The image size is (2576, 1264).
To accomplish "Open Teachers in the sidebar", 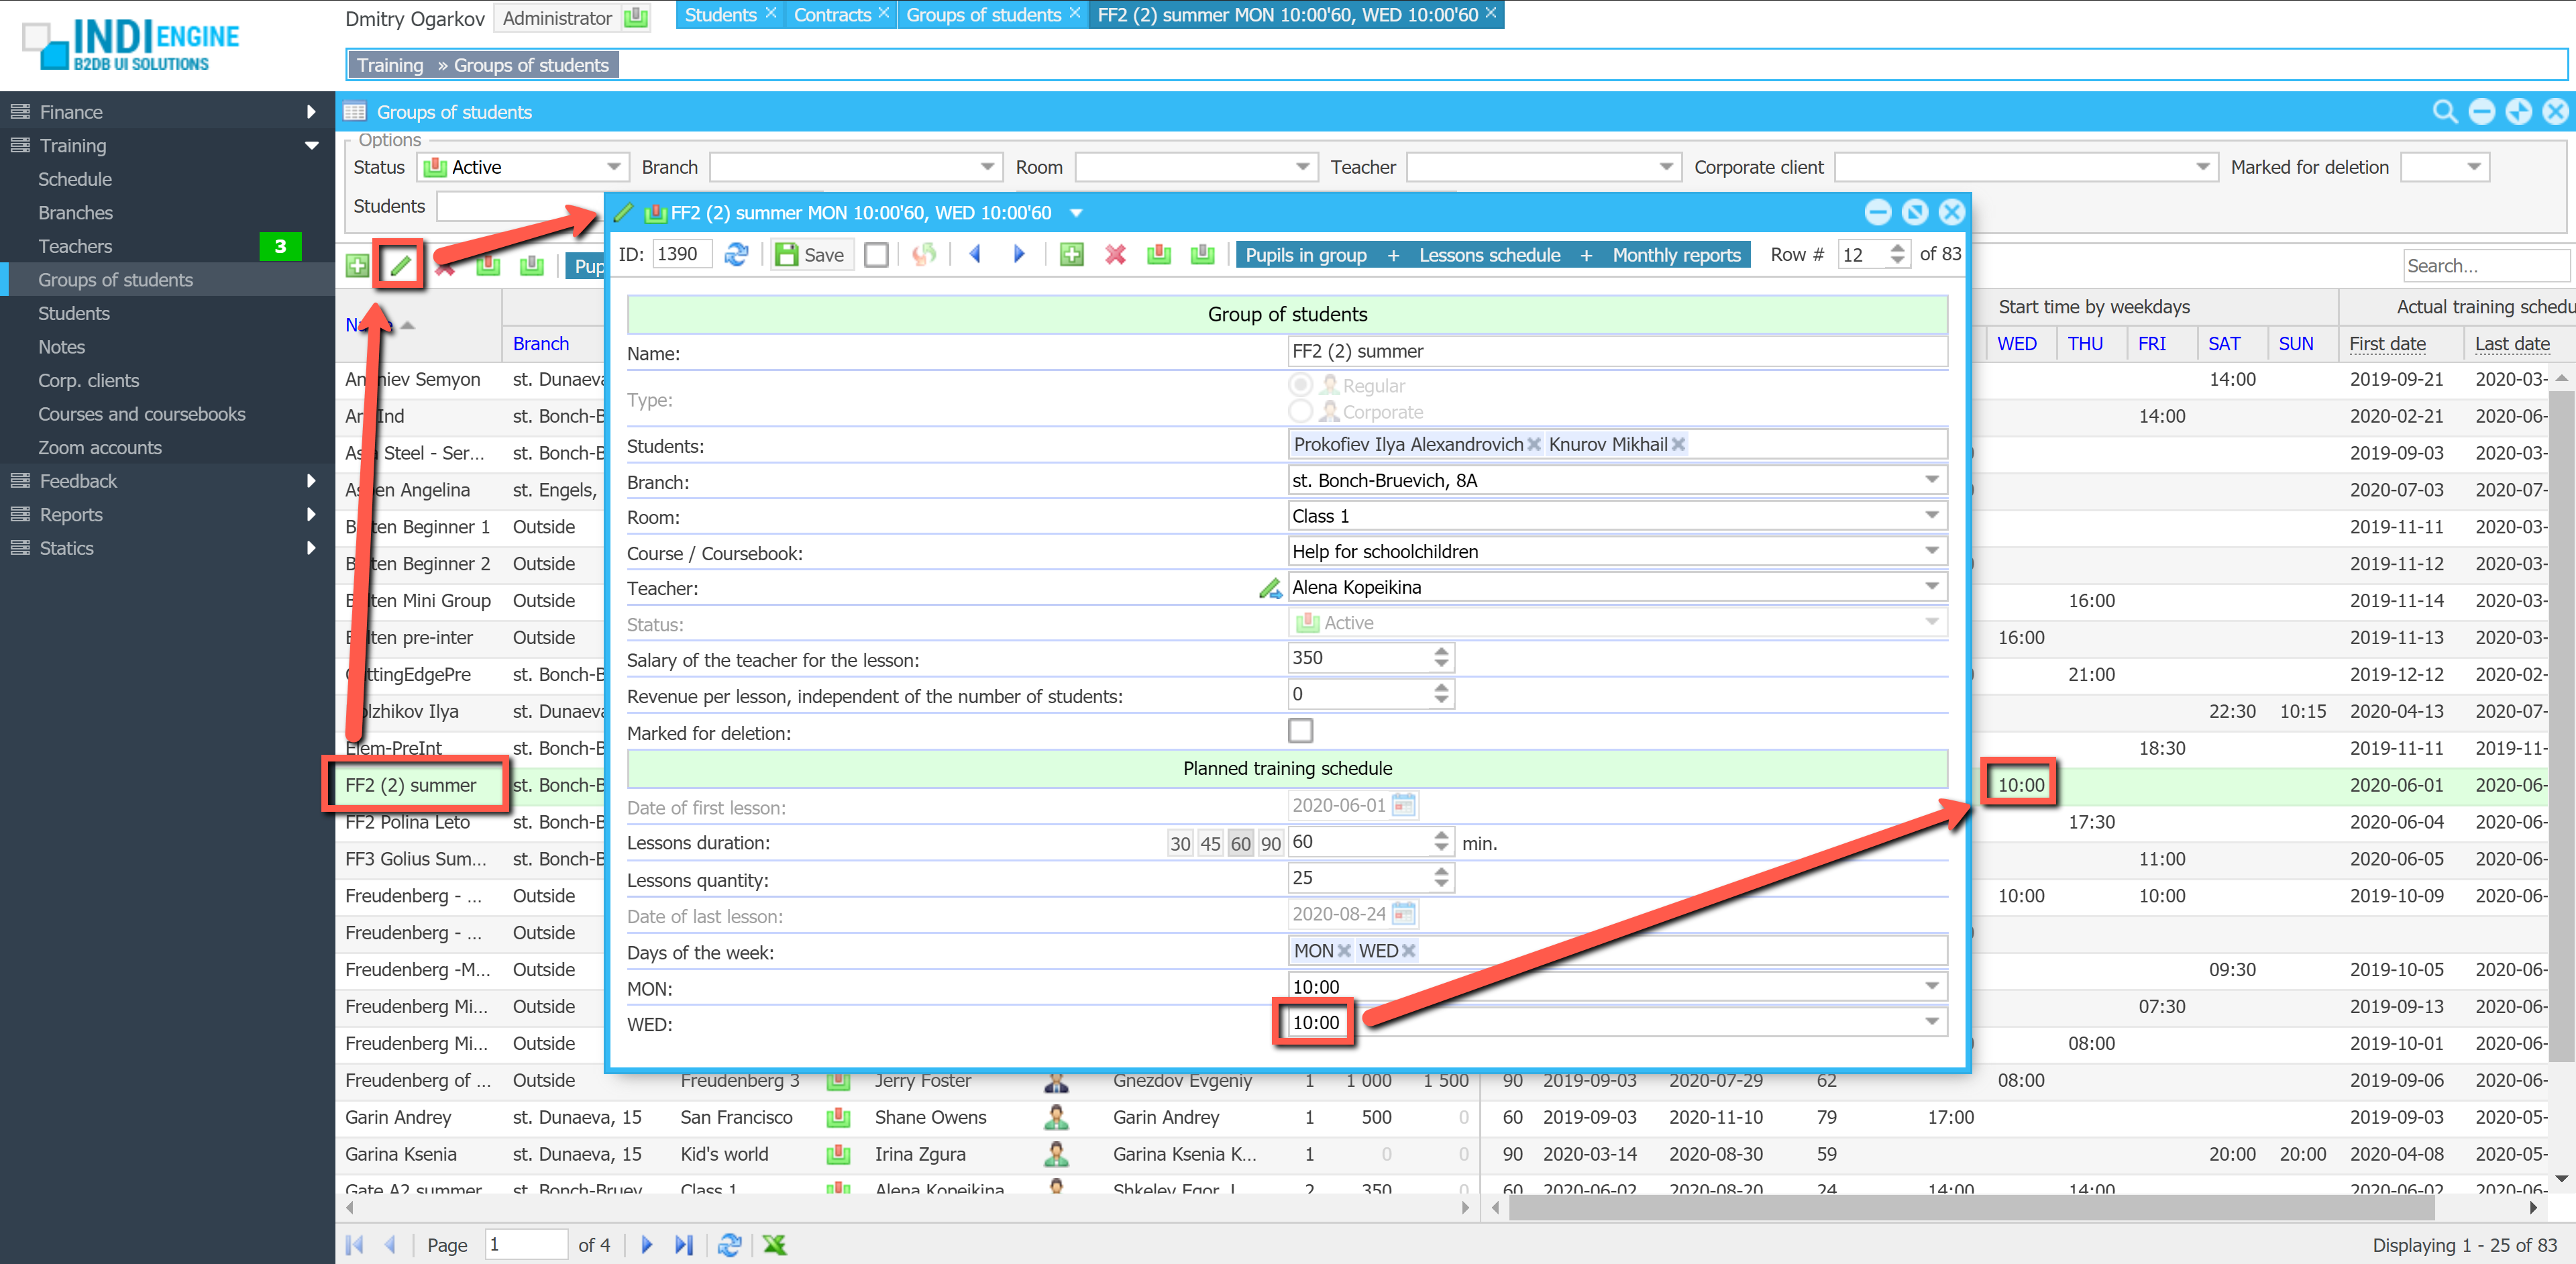I will (75, 246).
